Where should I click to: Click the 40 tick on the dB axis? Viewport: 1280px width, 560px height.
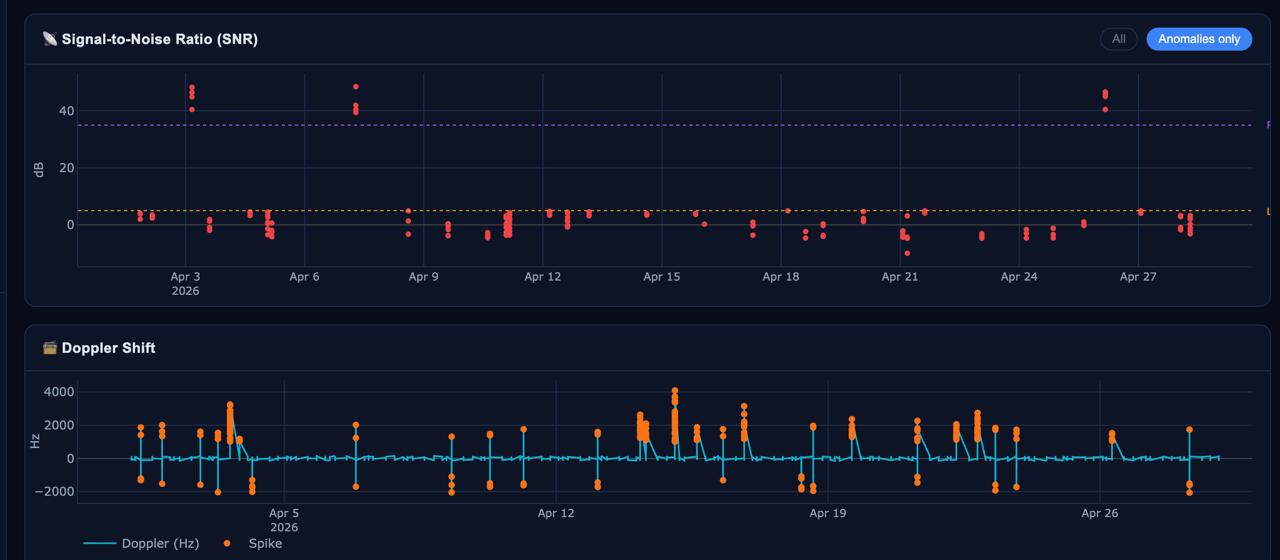pos(66,111)
